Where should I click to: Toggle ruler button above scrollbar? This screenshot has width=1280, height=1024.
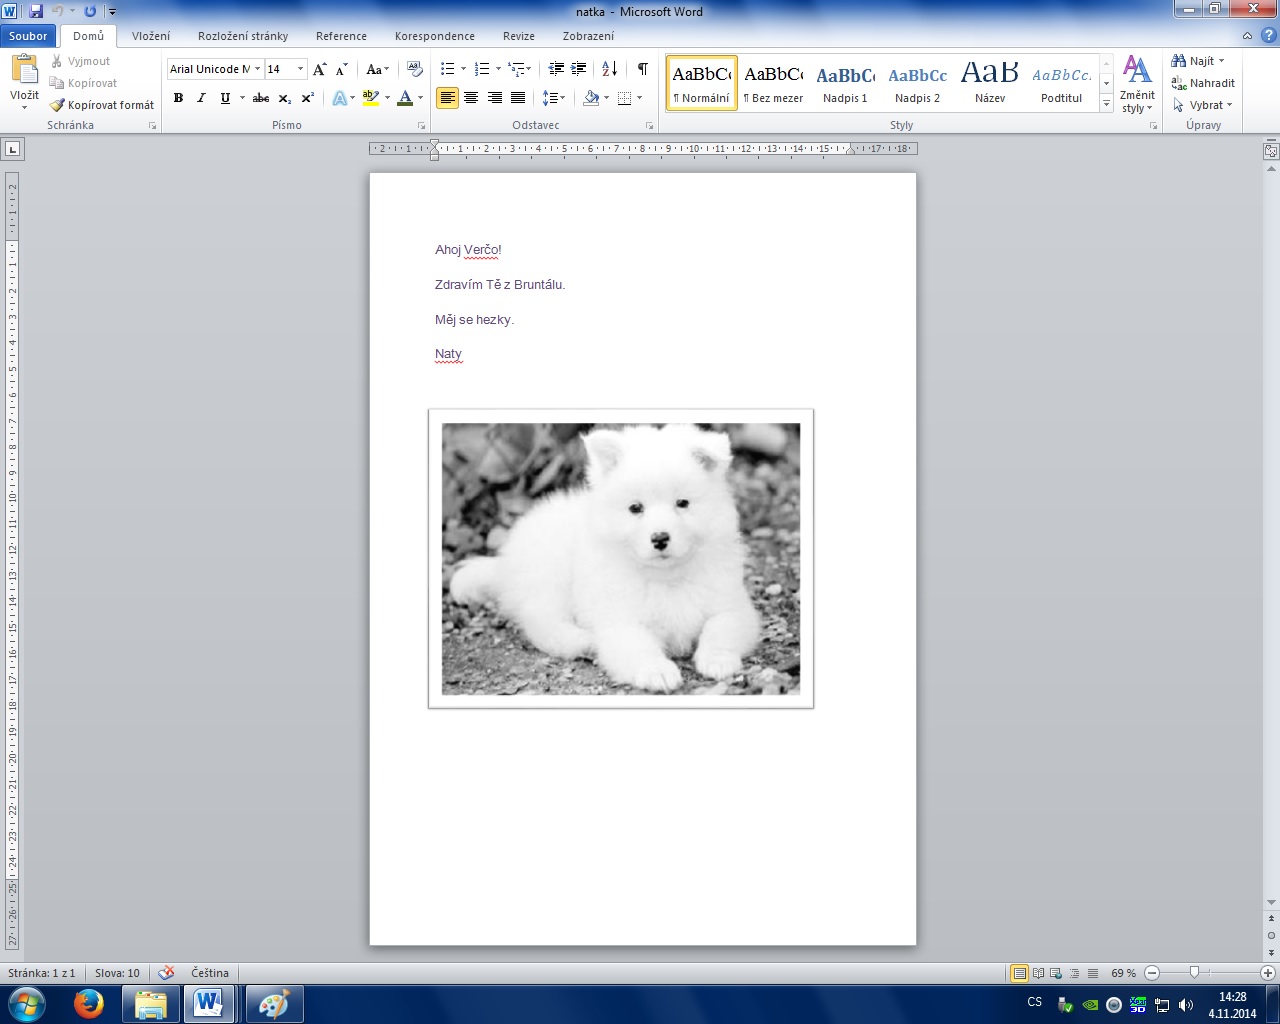click(1271, 152)
